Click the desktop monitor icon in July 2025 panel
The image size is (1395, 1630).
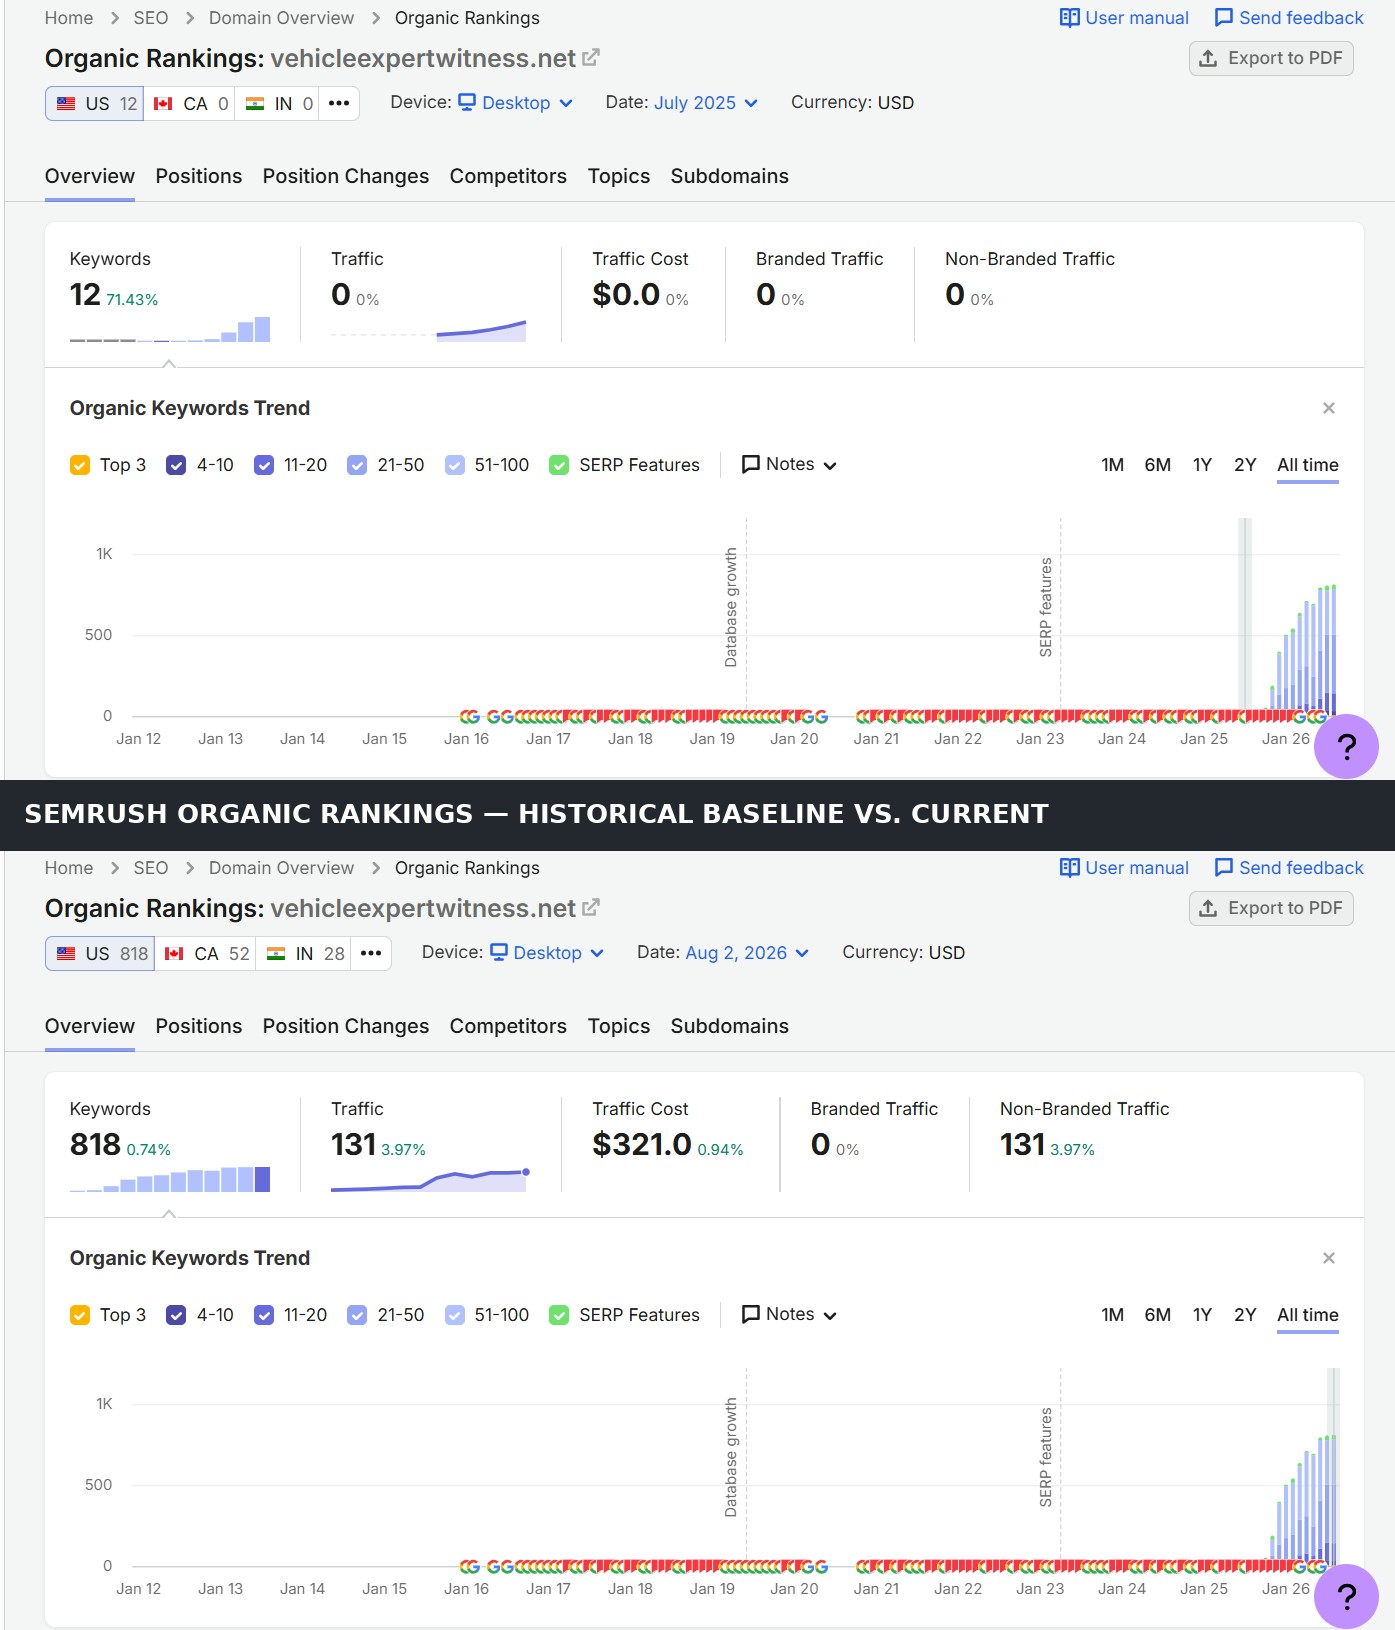[x=467, y=102]
